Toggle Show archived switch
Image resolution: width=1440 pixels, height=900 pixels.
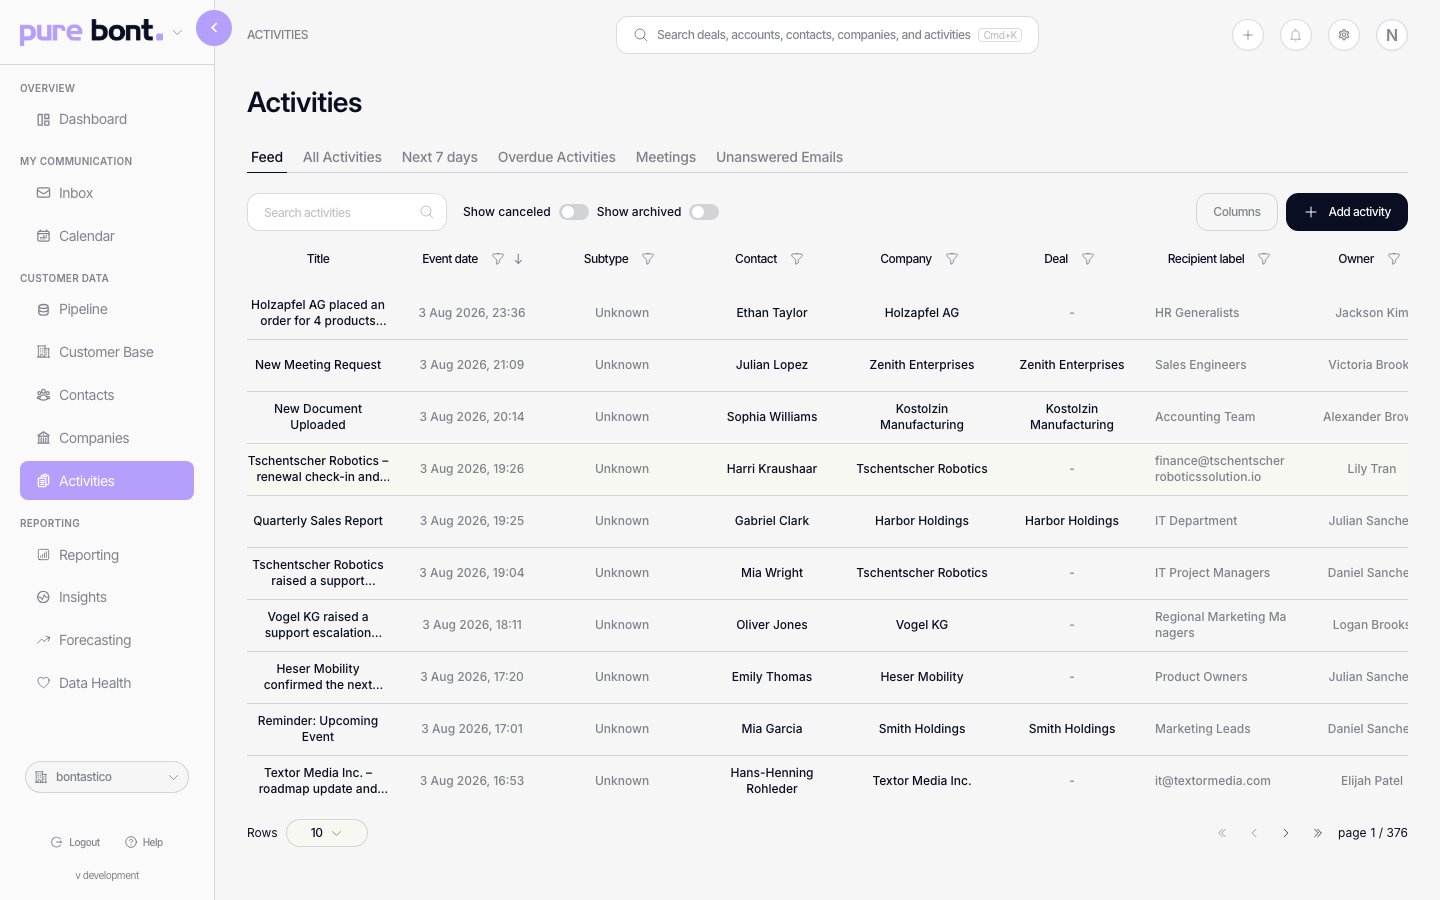(x=704, y=212)
